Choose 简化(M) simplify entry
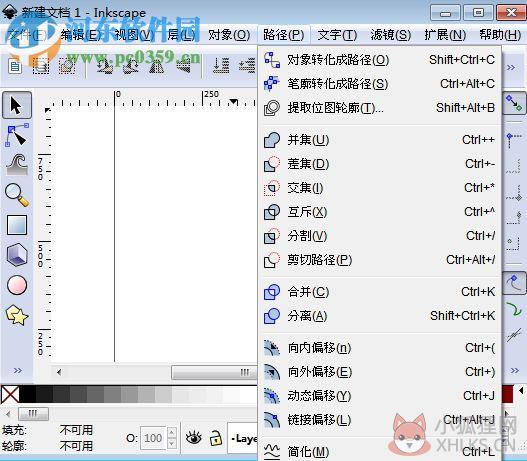Viewport: 527px width, 461px height. (x=380, y=452)
